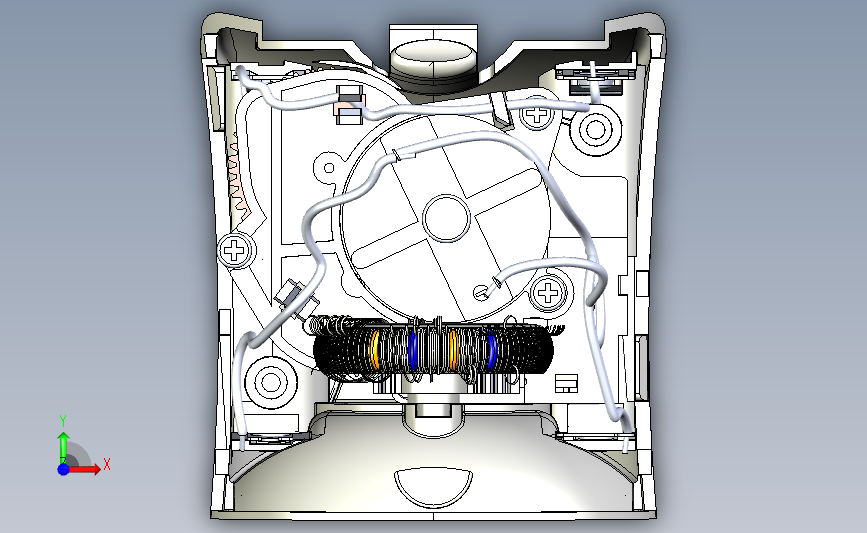Select the cylindrical knob at the housing top
The image size is (867, 533).
434,60
